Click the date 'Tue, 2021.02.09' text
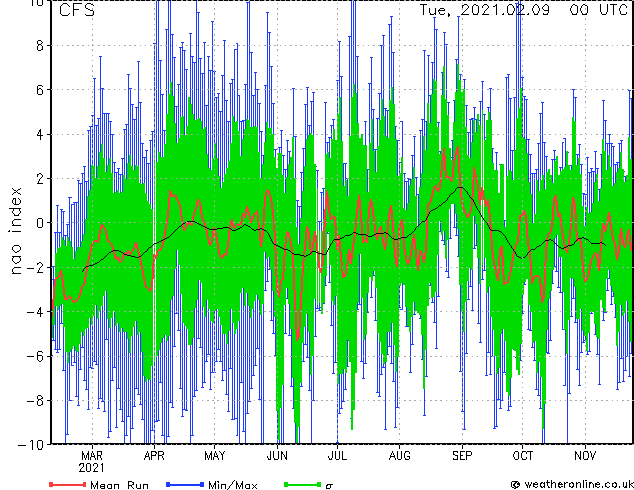The image size is (634, 490). (x=485, y=10)
